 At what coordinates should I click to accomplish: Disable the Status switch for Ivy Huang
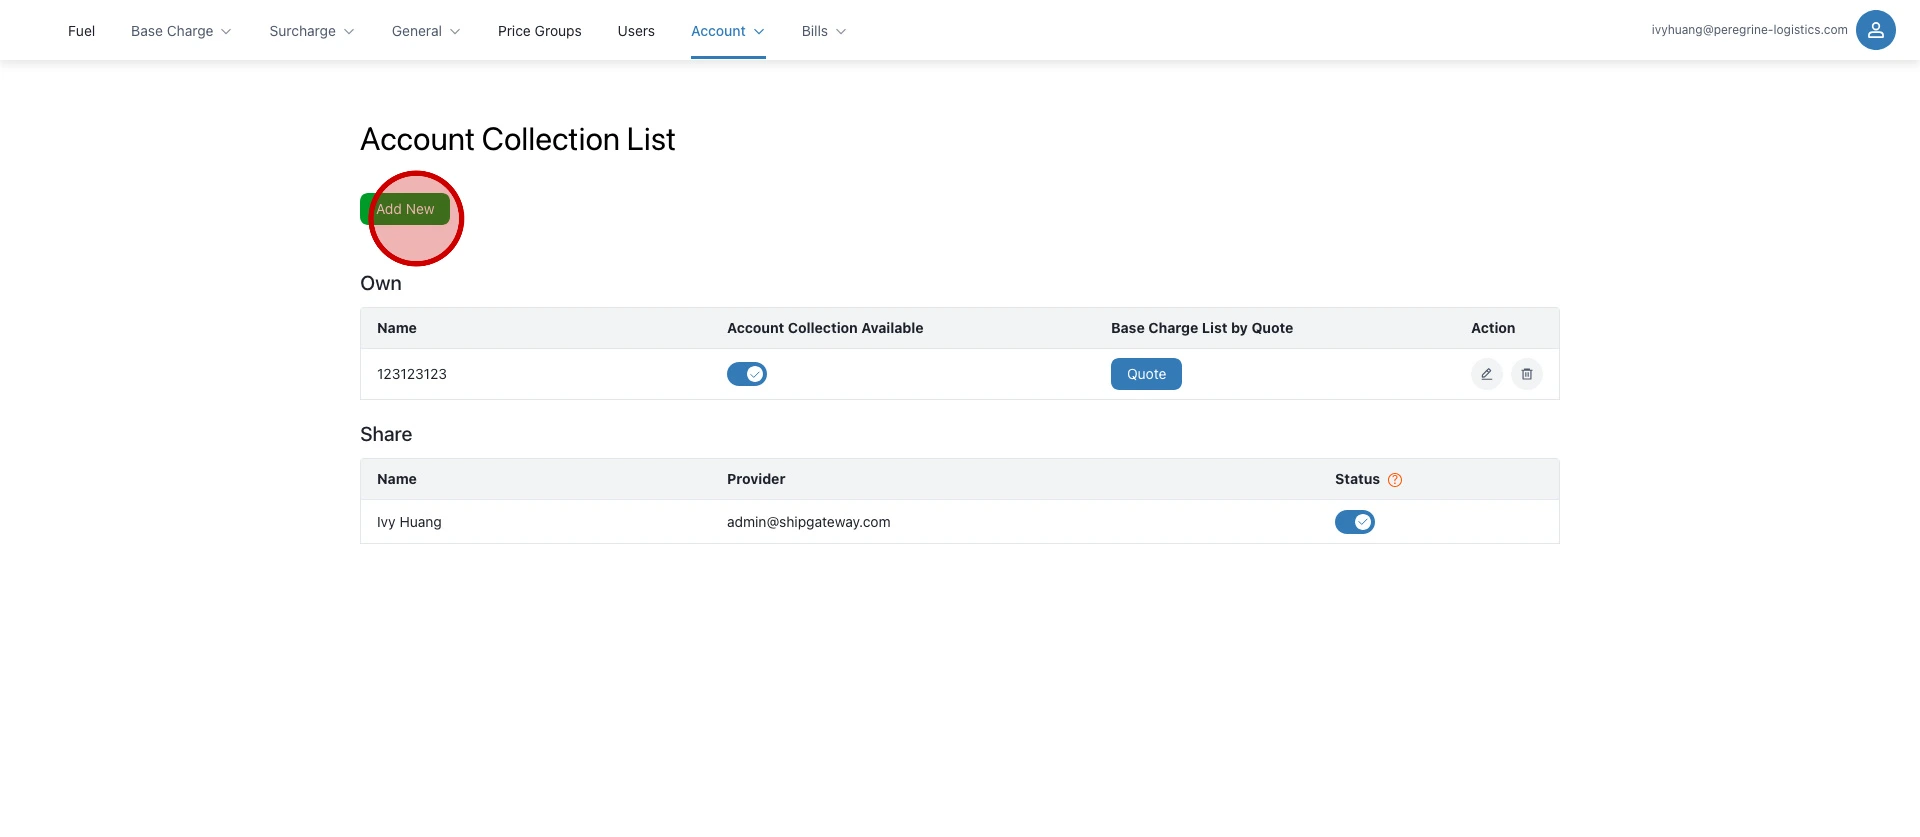tap(1354, 522)
